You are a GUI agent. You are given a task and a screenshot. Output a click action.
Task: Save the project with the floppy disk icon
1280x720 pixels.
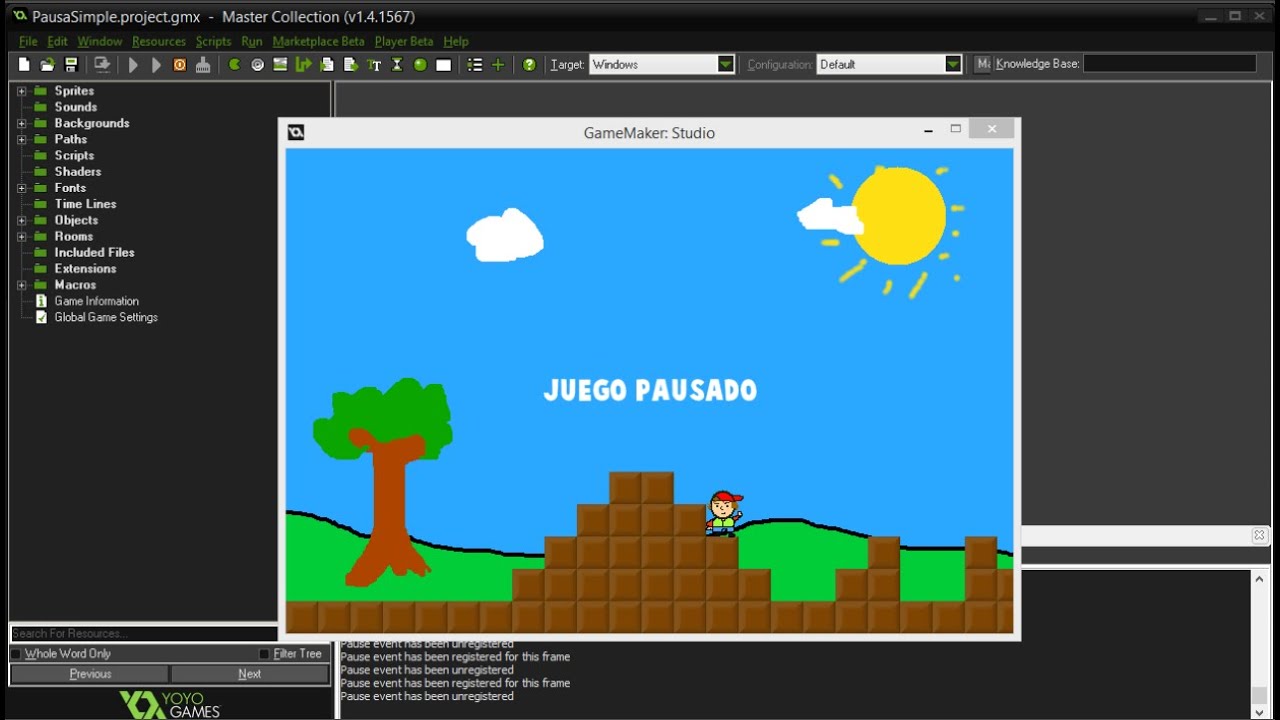71,65
